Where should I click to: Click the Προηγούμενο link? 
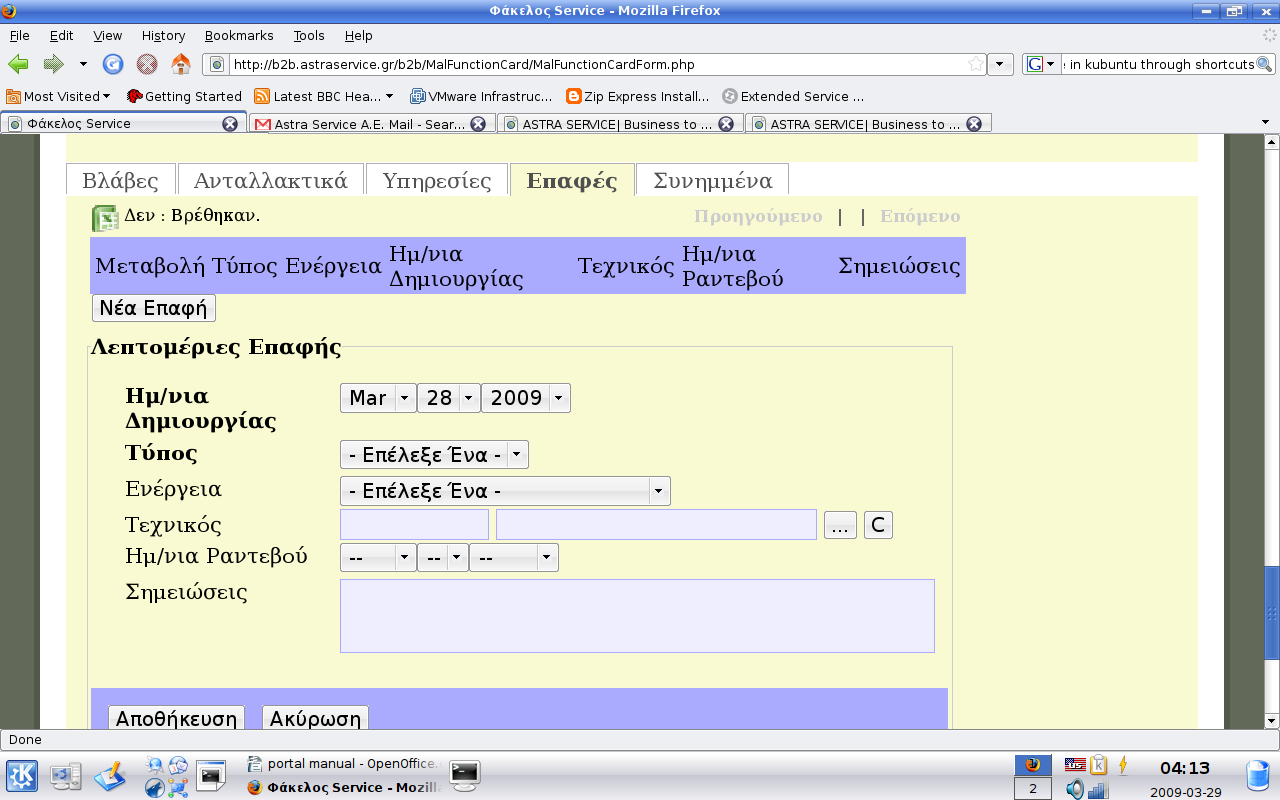point(758,216)
